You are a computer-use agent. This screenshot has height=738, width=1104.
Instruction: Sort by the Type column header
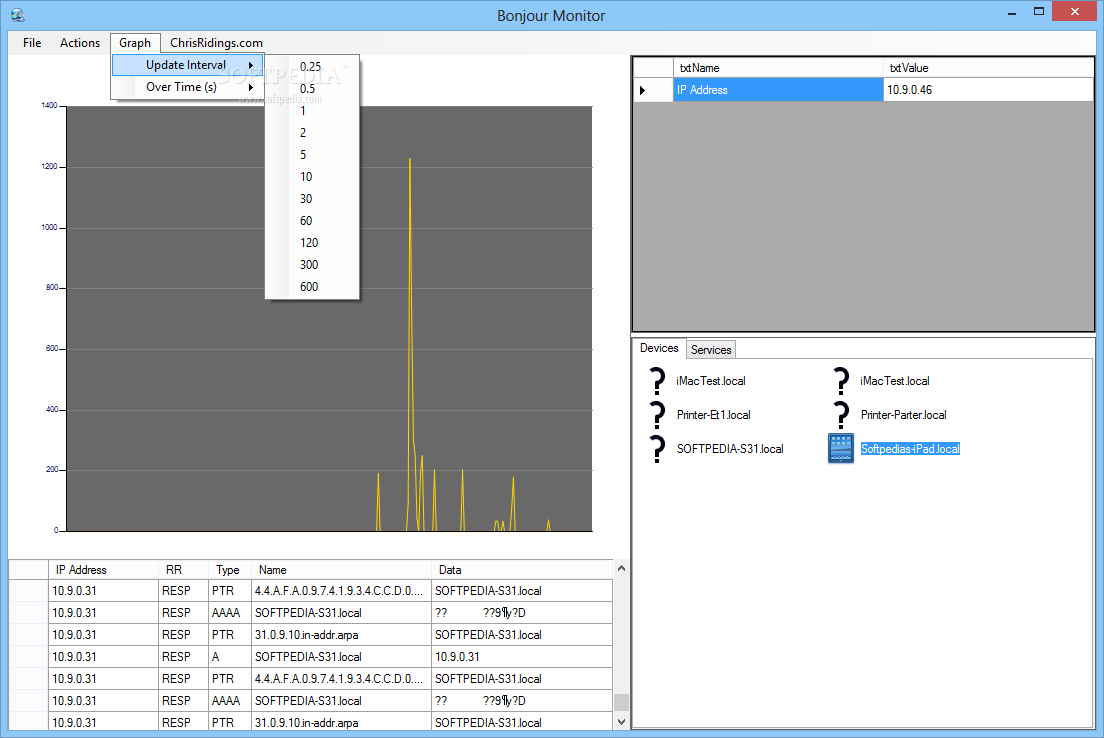[x=230, y=570]
